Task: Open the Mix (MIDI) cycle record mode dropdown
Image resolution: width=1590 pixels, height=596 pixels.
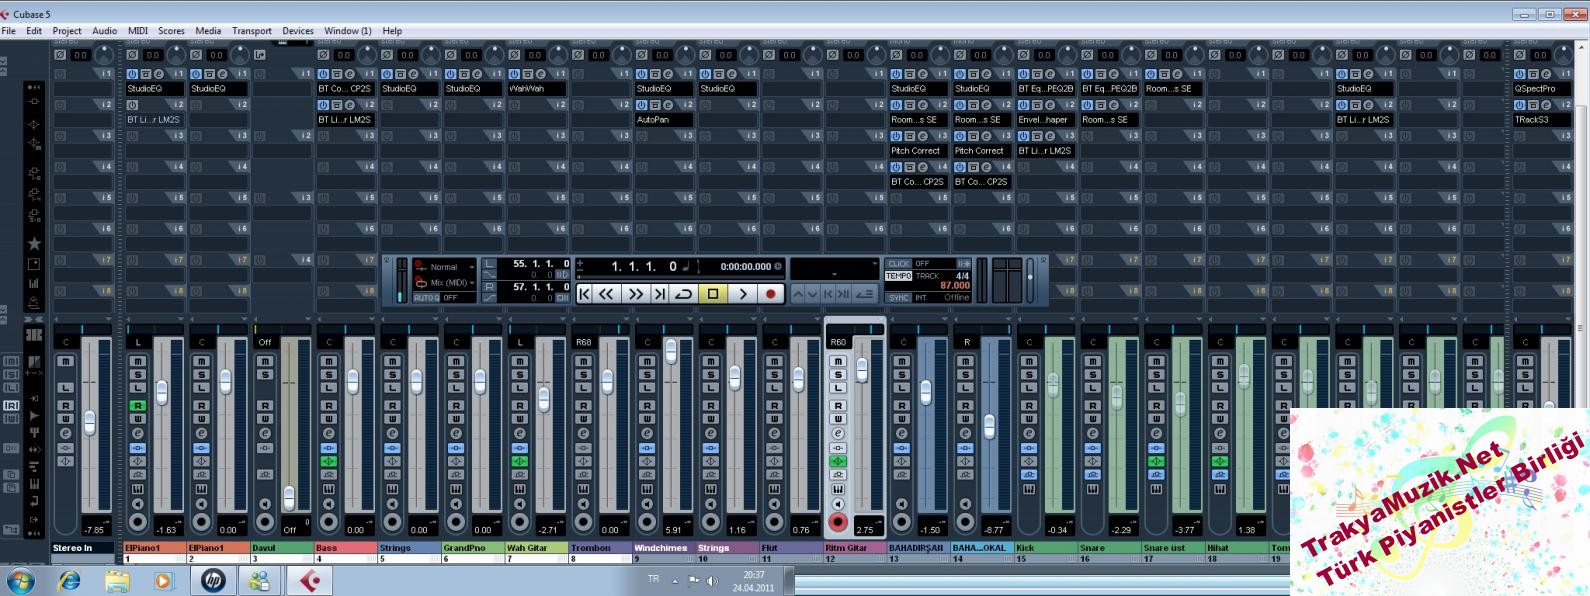Action: point(450,283)
